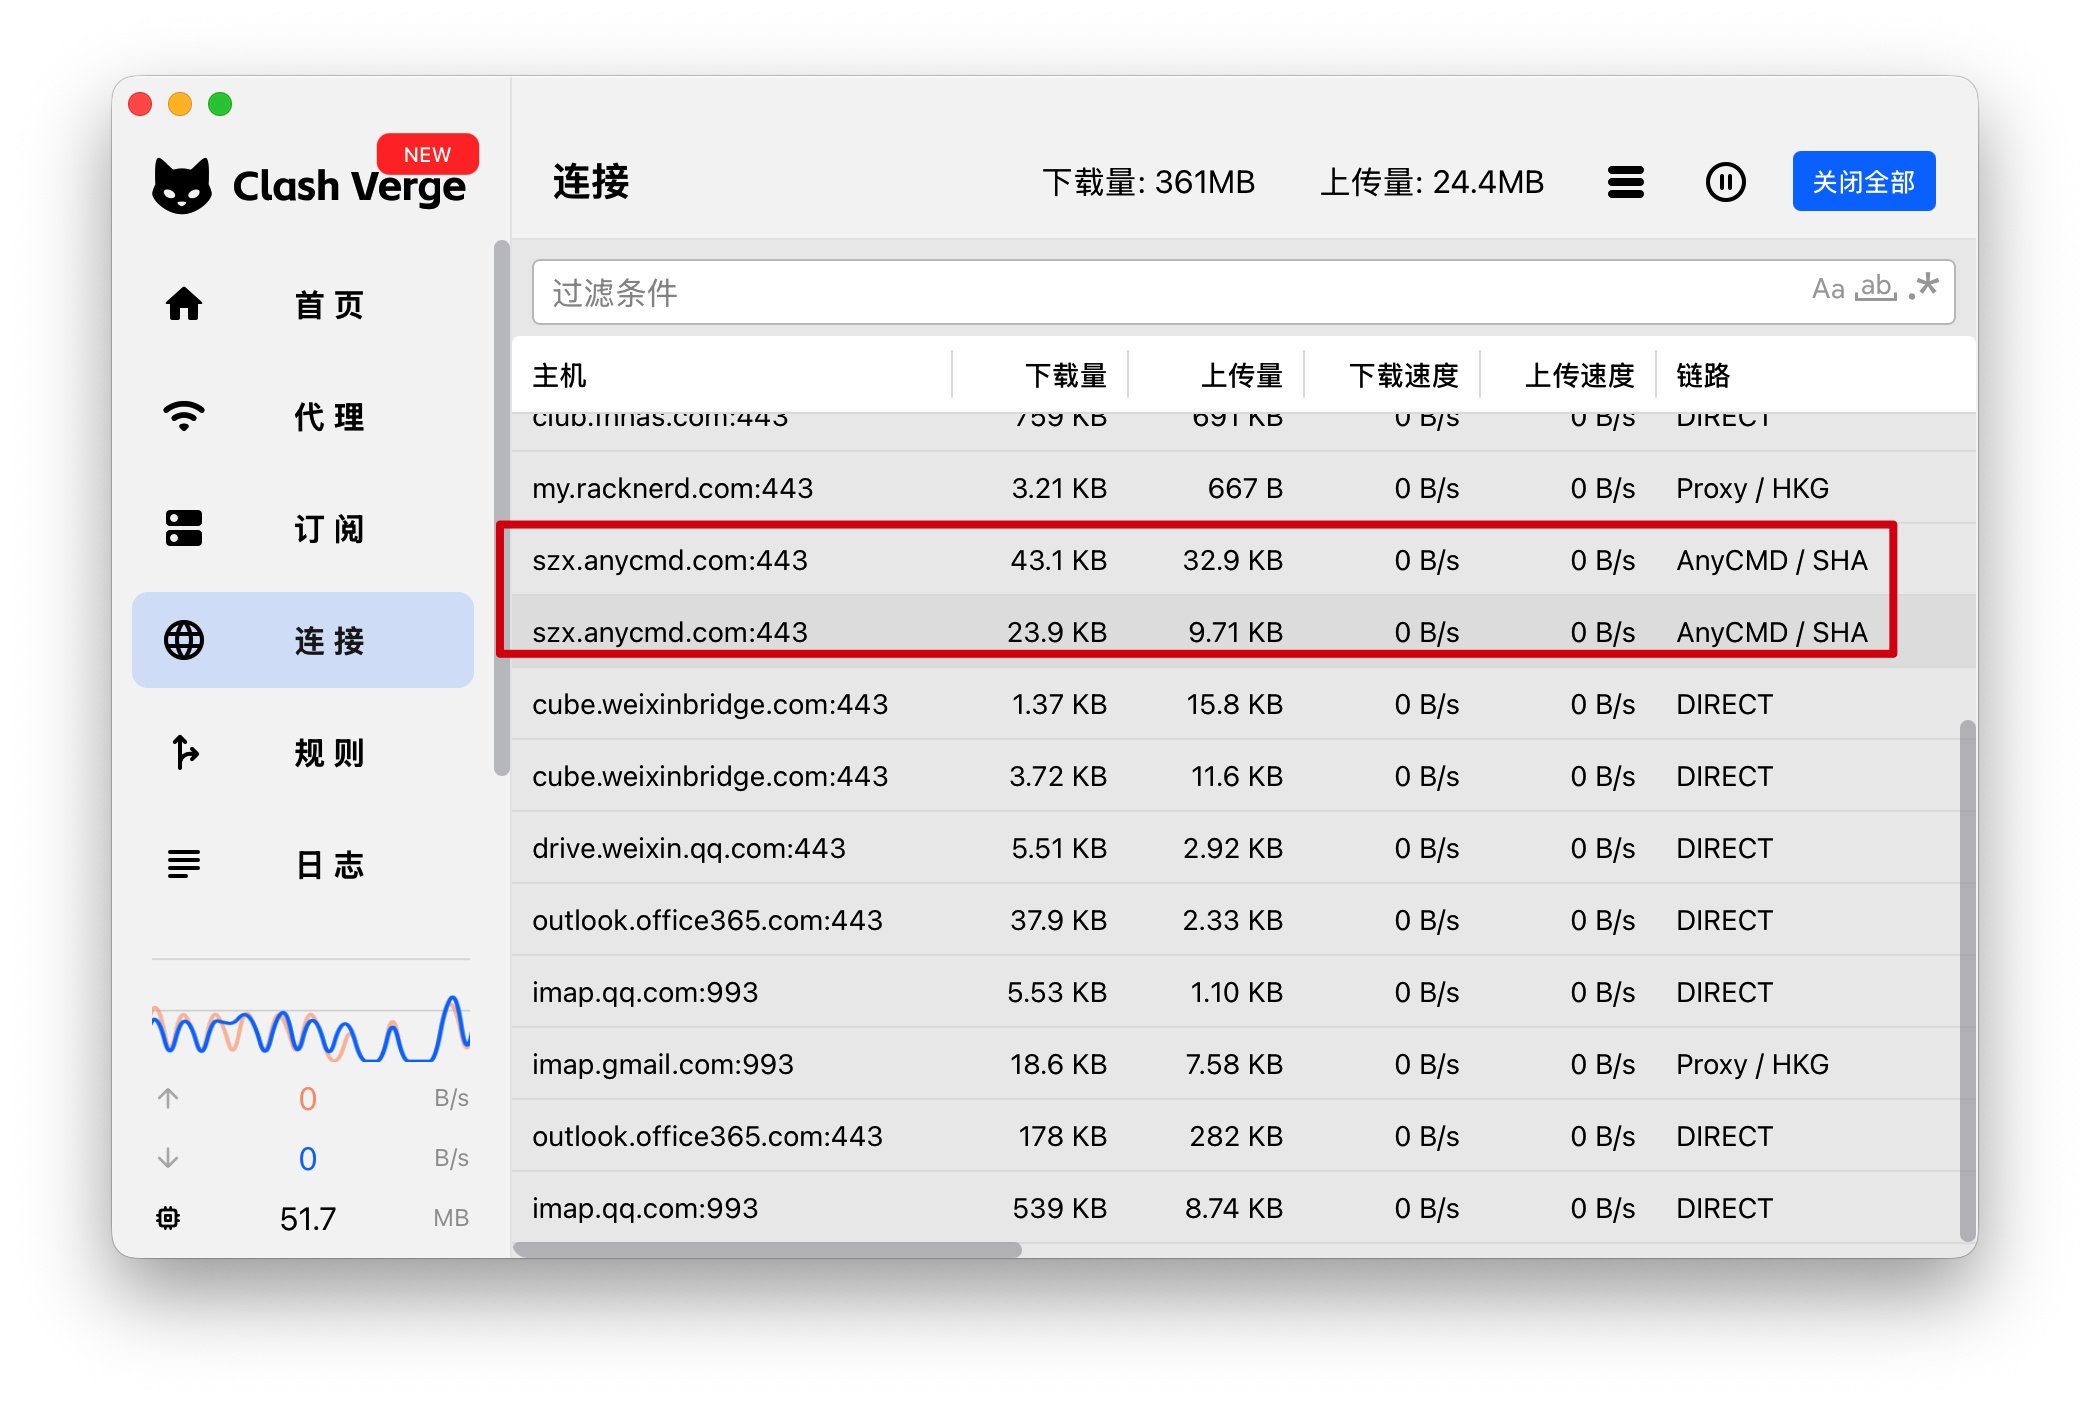This screenshot has height=1406, width=2090.
Task: Toggle match case in filter
Action: point(1828,290)
